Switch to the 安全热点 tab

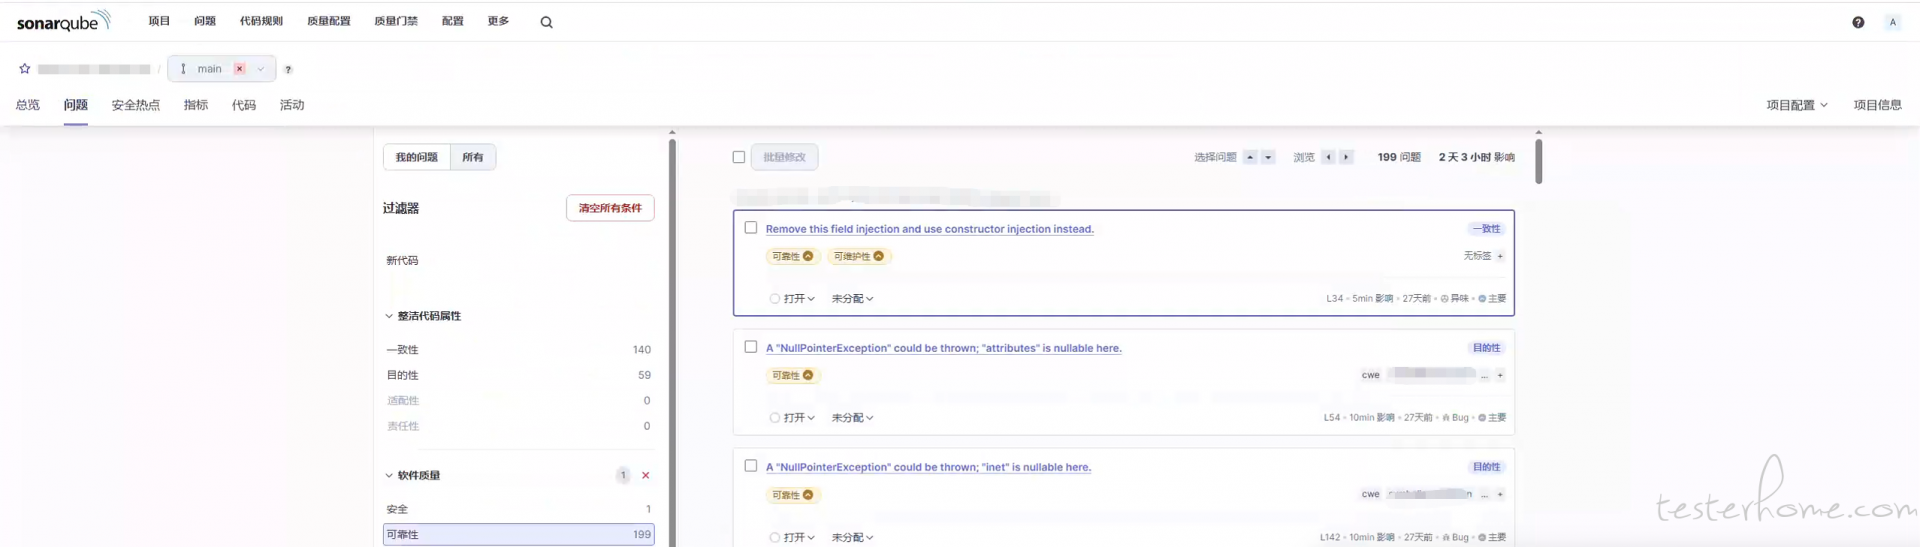(x=135, y=105)
